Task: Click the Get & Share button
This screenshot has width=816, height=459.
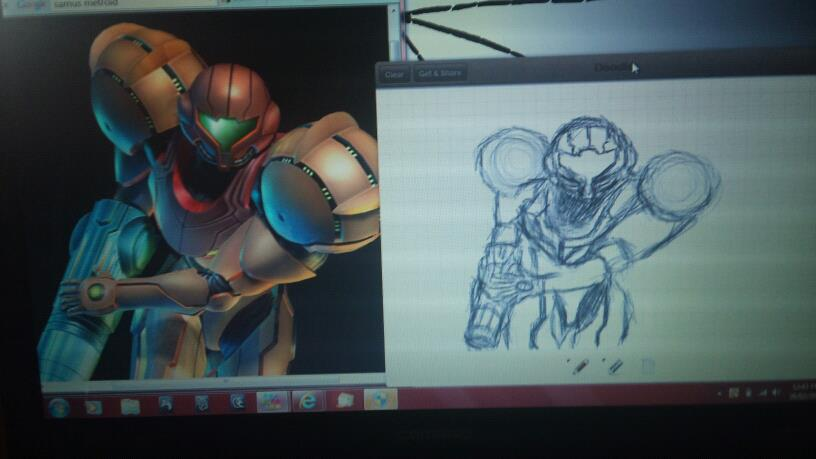Action: point(440,73)
